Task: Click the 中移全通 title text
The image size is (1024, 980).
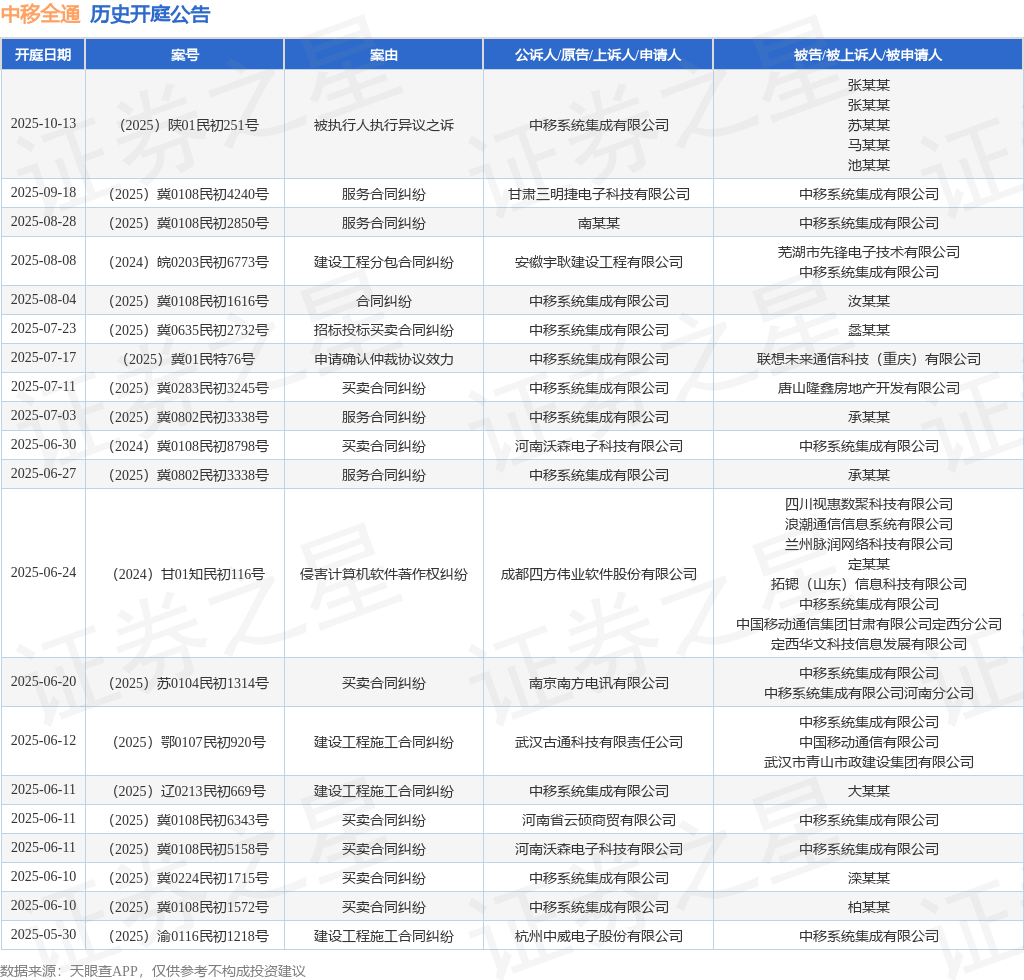Action: pos(40,14)
